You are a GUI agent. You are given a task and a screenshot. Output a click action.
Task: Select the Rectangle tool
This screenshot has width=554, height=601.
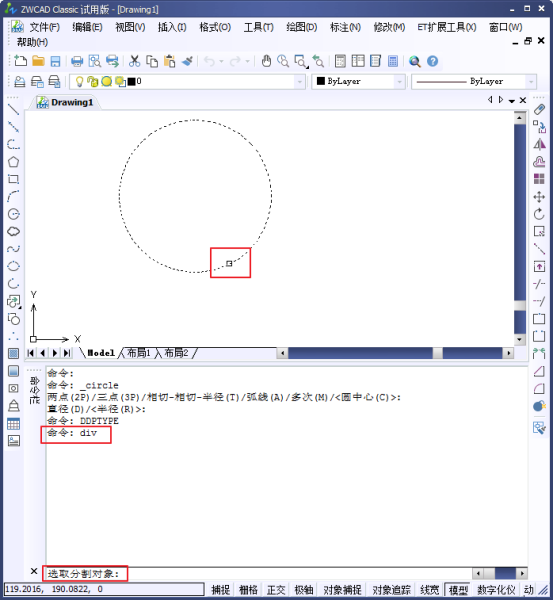(x=13, y=179)
